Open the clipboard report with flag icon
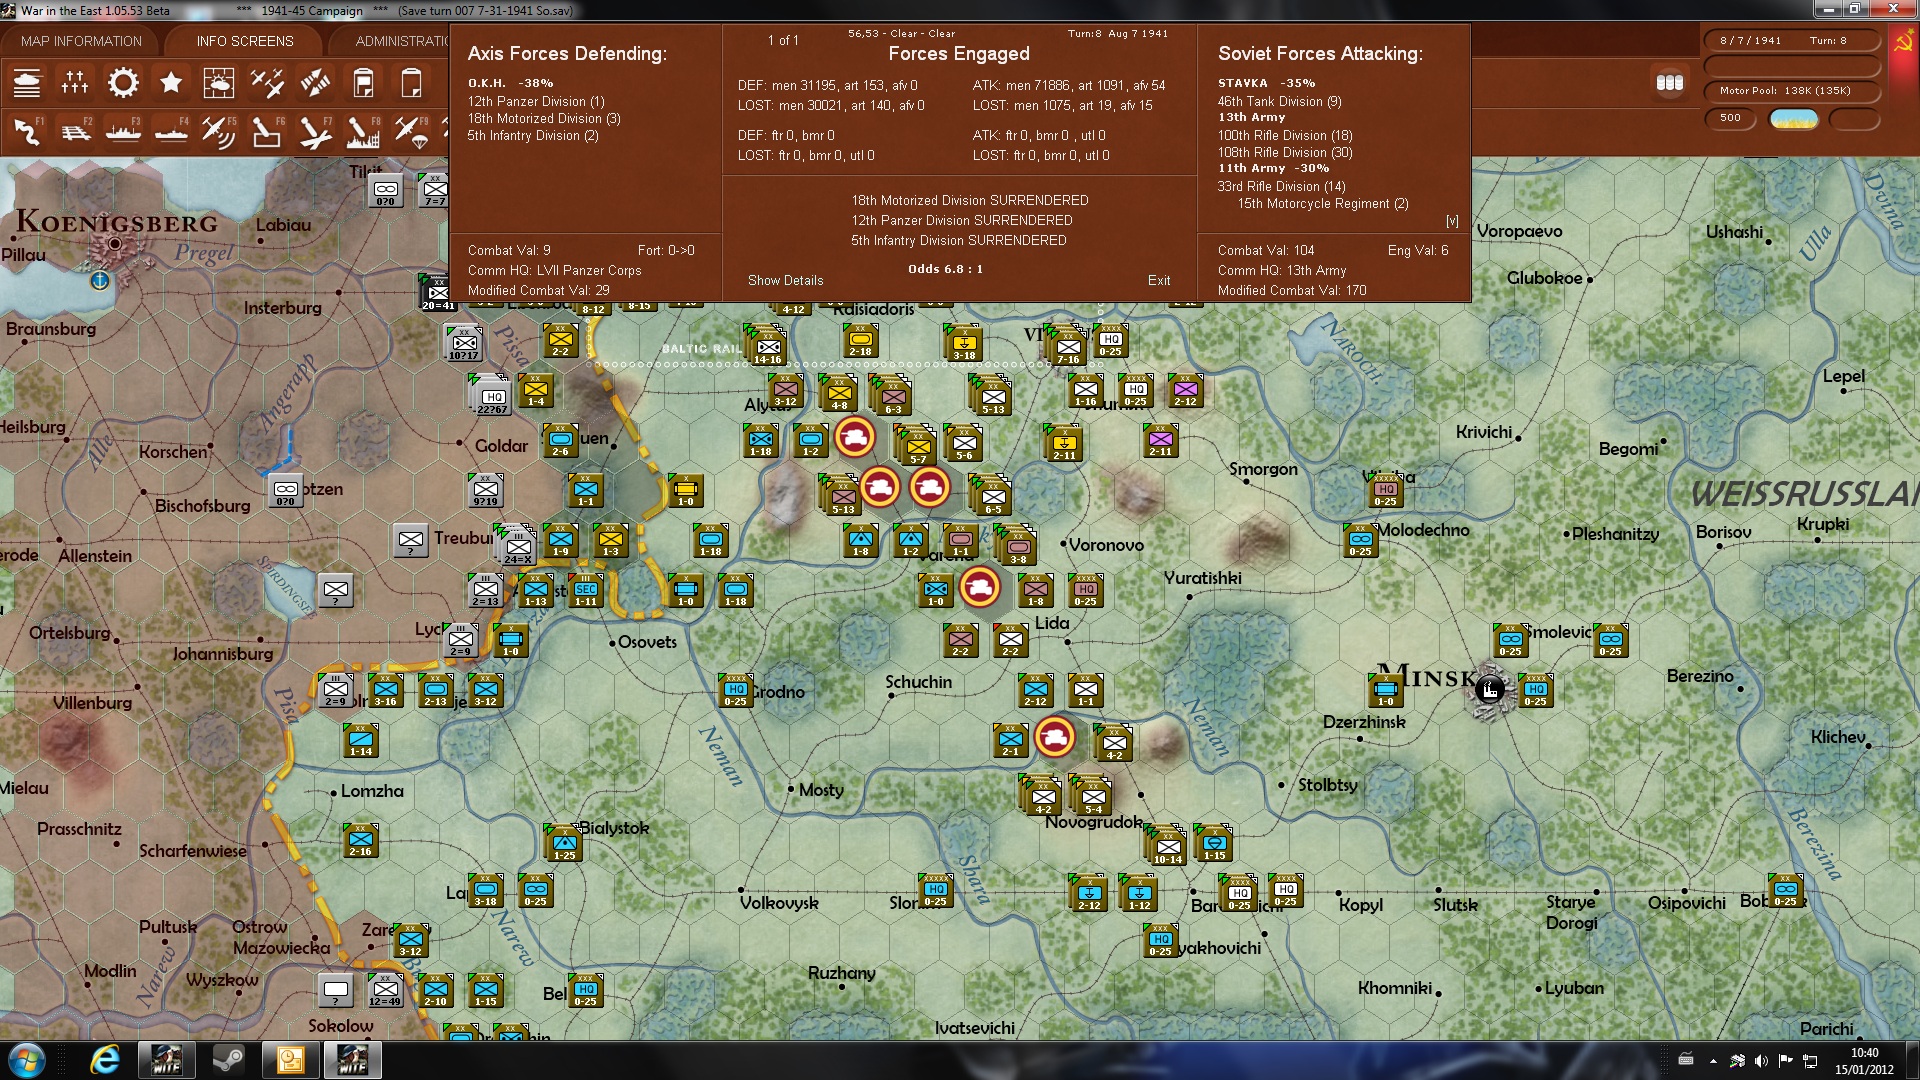 [x=363, y=83]
